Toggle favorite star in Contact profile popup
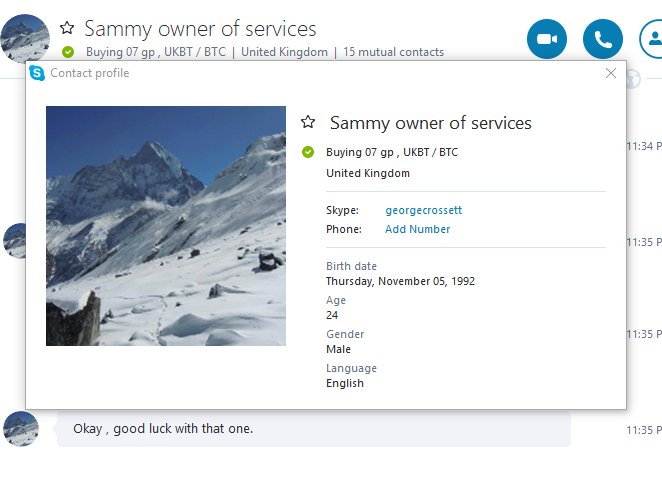Viewport: 662px width, 489px height. click(308, 122)
